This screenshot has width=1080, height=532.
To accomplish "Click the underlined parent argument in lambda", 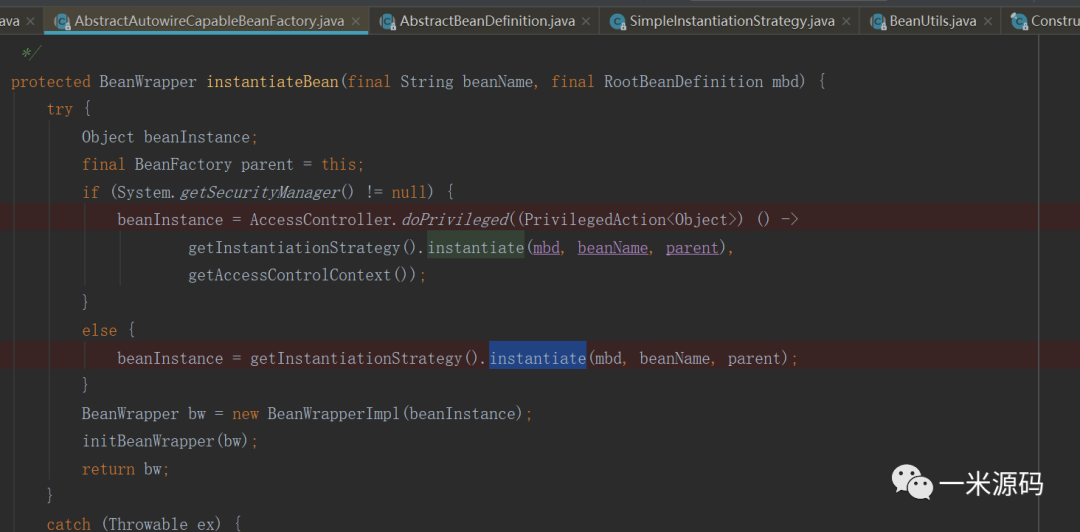I will (x=692, y=247).
